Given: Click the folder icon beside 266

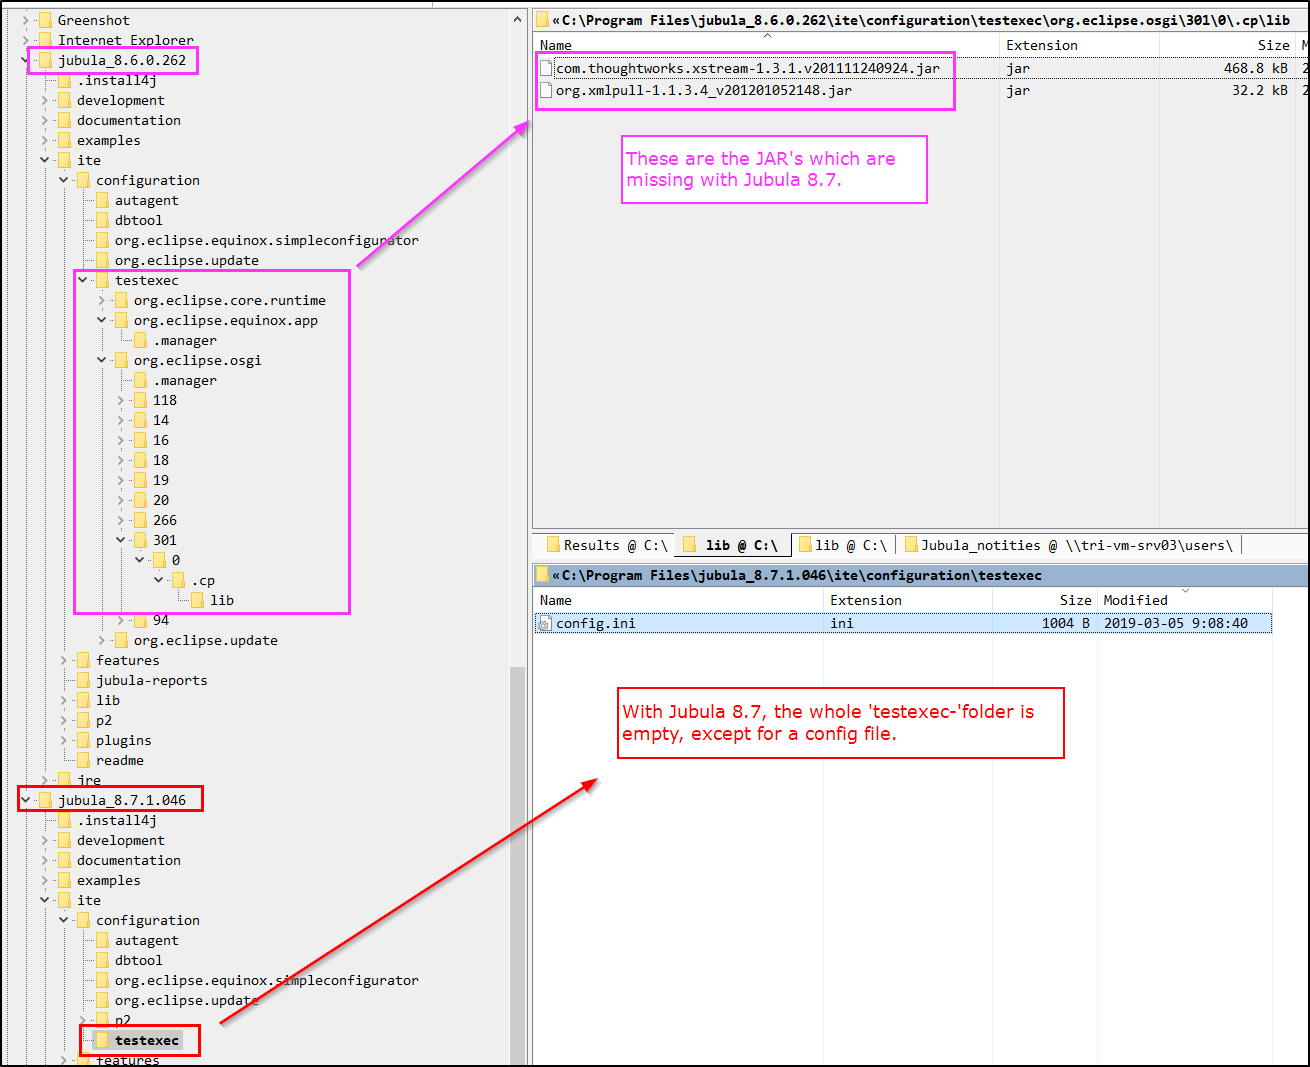Looking at the screenshot, I should point(140,520).
